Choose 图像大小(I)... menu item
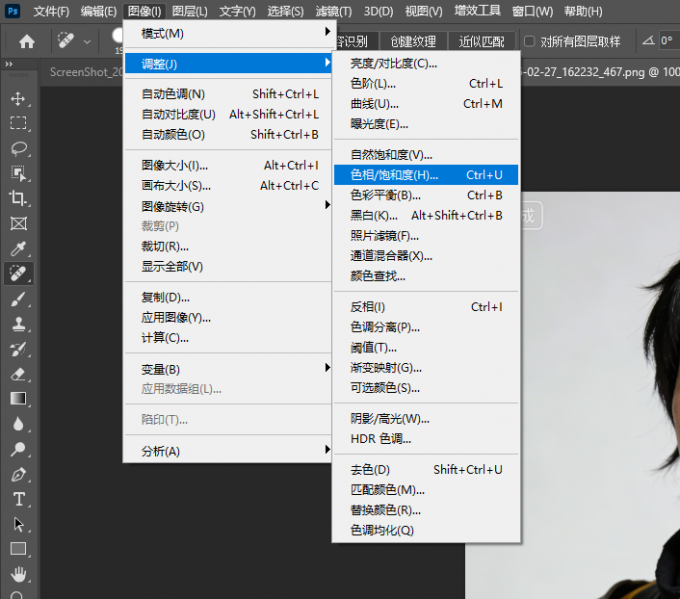 (x=228, y=165)
